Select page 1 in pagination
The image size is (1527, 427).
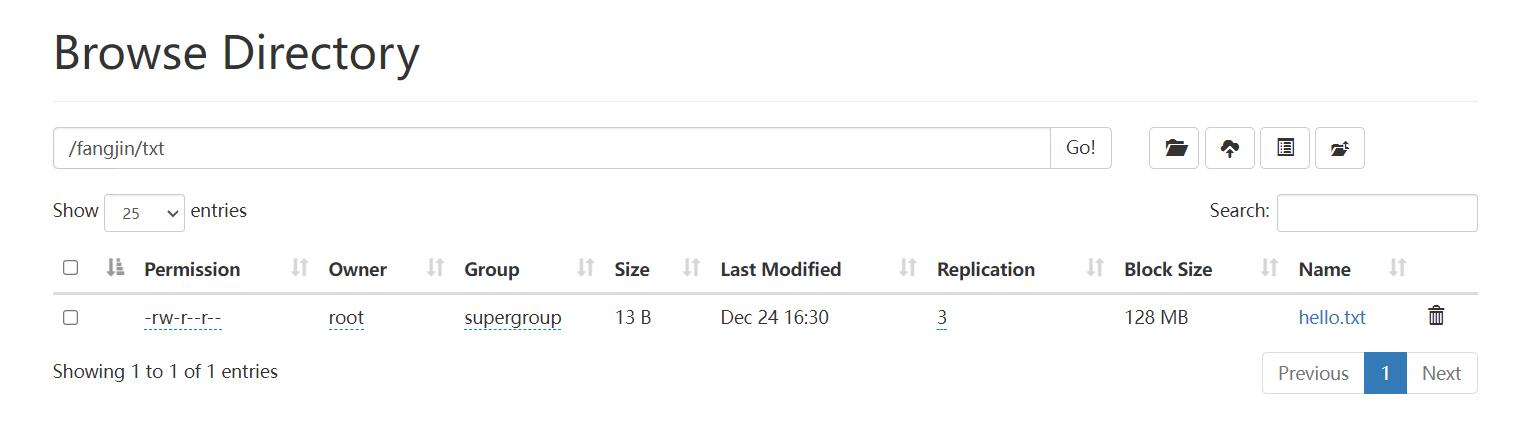click(1385, 373)
